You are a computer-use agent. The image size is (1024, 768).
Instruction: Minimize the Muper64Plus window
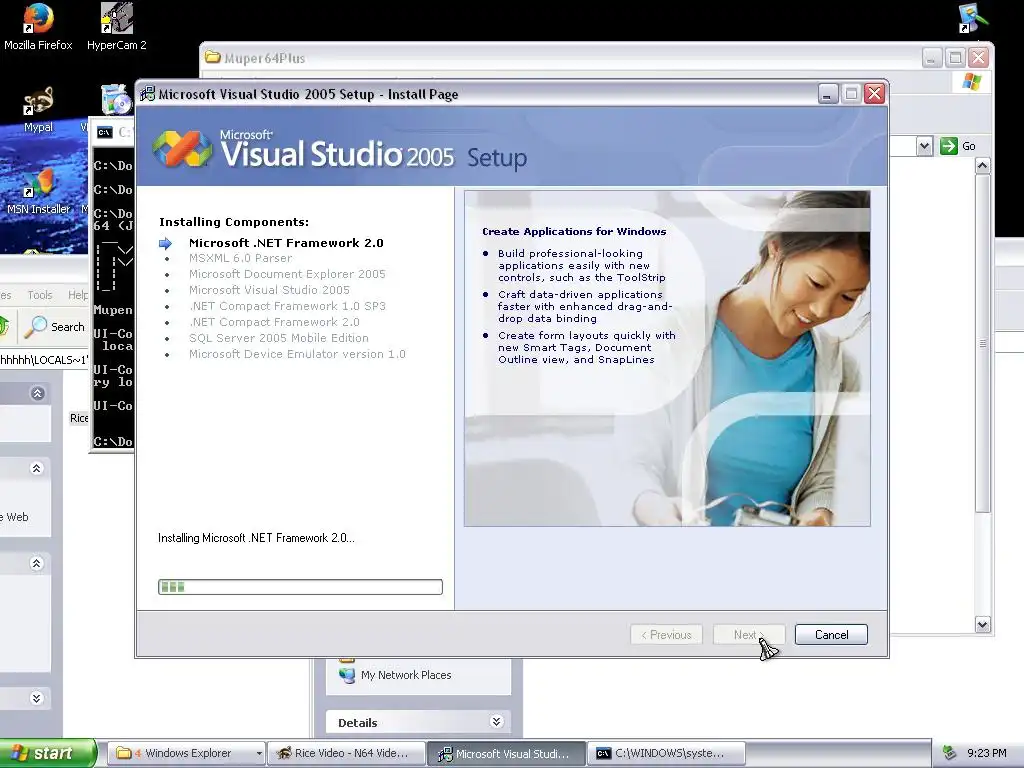pyautogui.click(x=932, y=57)
